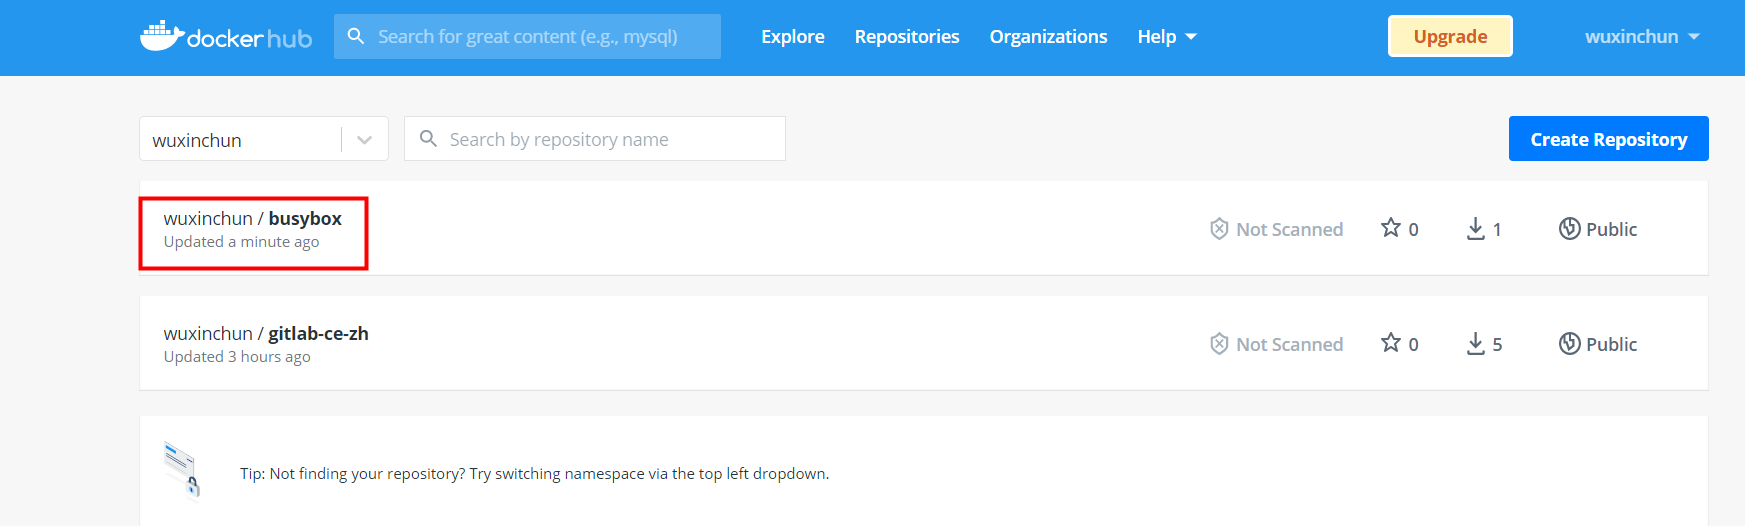Image resolution: width=1745 pixels, height=526 pixels.
Task: Focus the Search by repository name field
Action: [610, 140]
